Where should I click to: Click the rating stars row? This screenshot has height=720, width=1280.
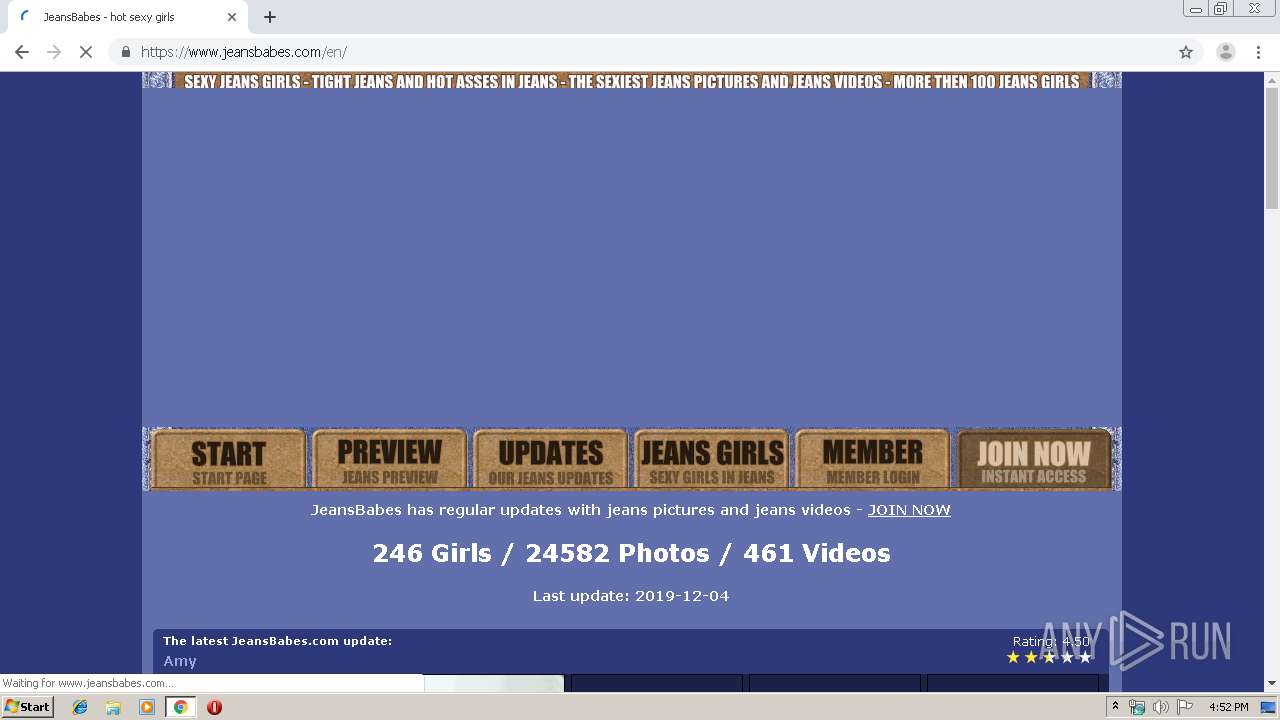click(1049, 657)
